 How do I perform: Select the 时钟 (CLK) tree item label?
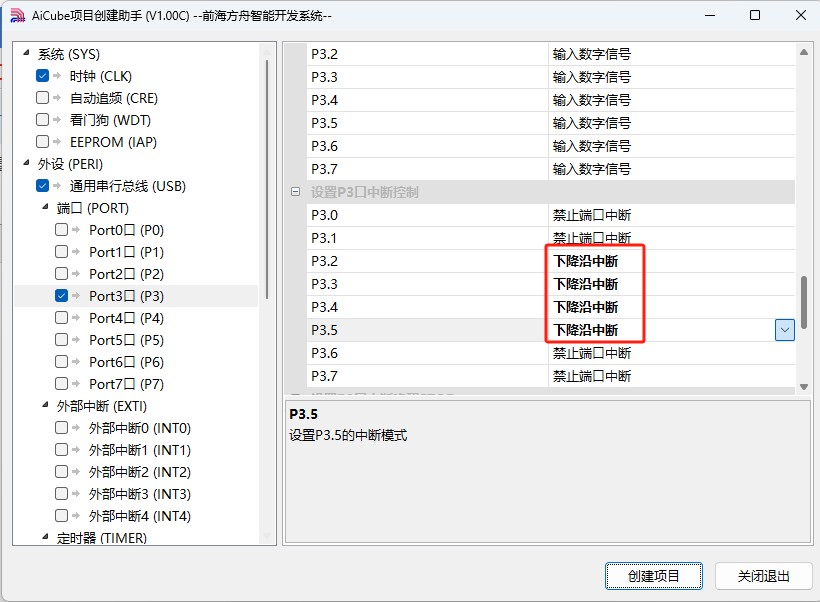pos(100,76)
